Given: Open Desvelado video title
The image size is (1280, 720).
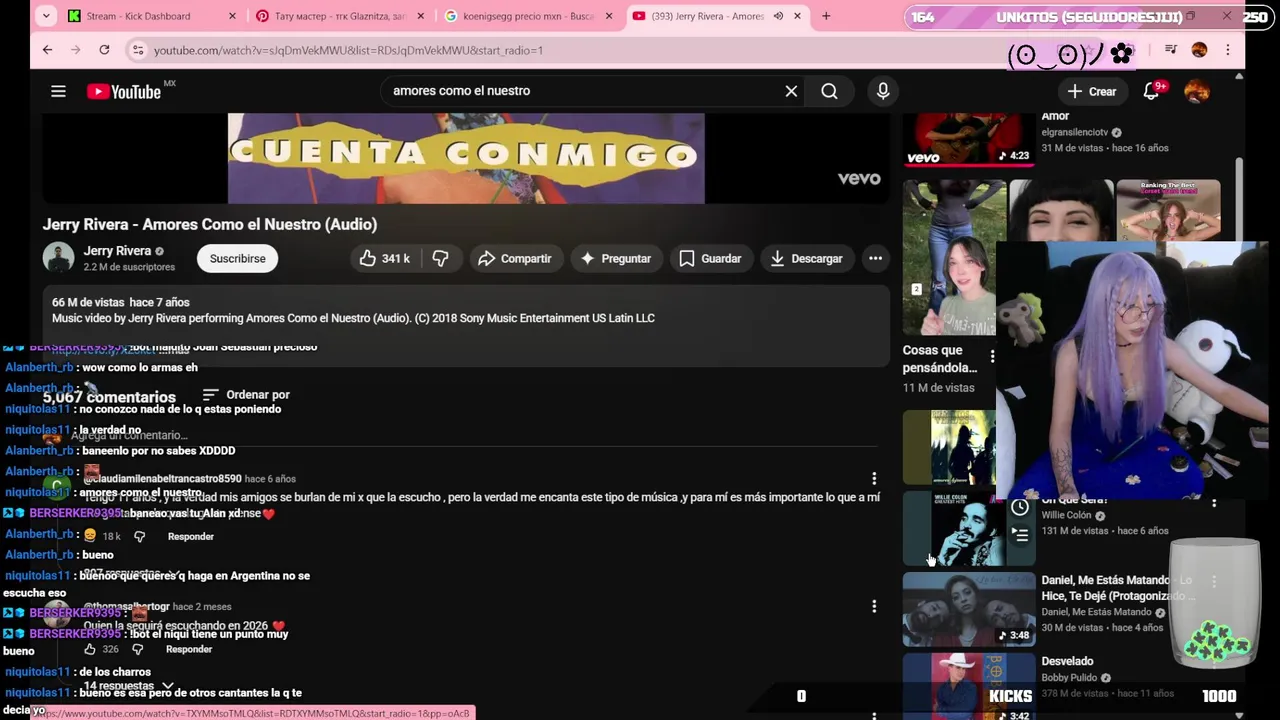Looking at the screenshot, I should coord(1067,661).
